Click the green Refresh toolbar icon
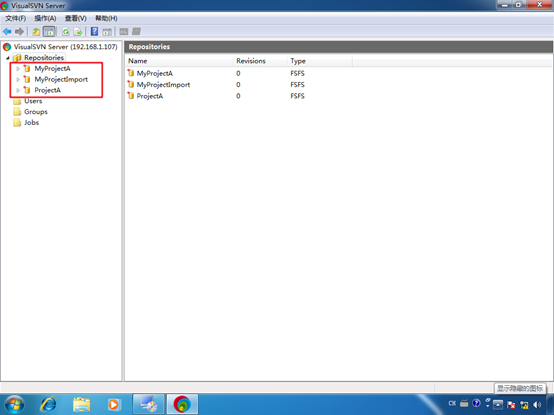 (66, 32)
